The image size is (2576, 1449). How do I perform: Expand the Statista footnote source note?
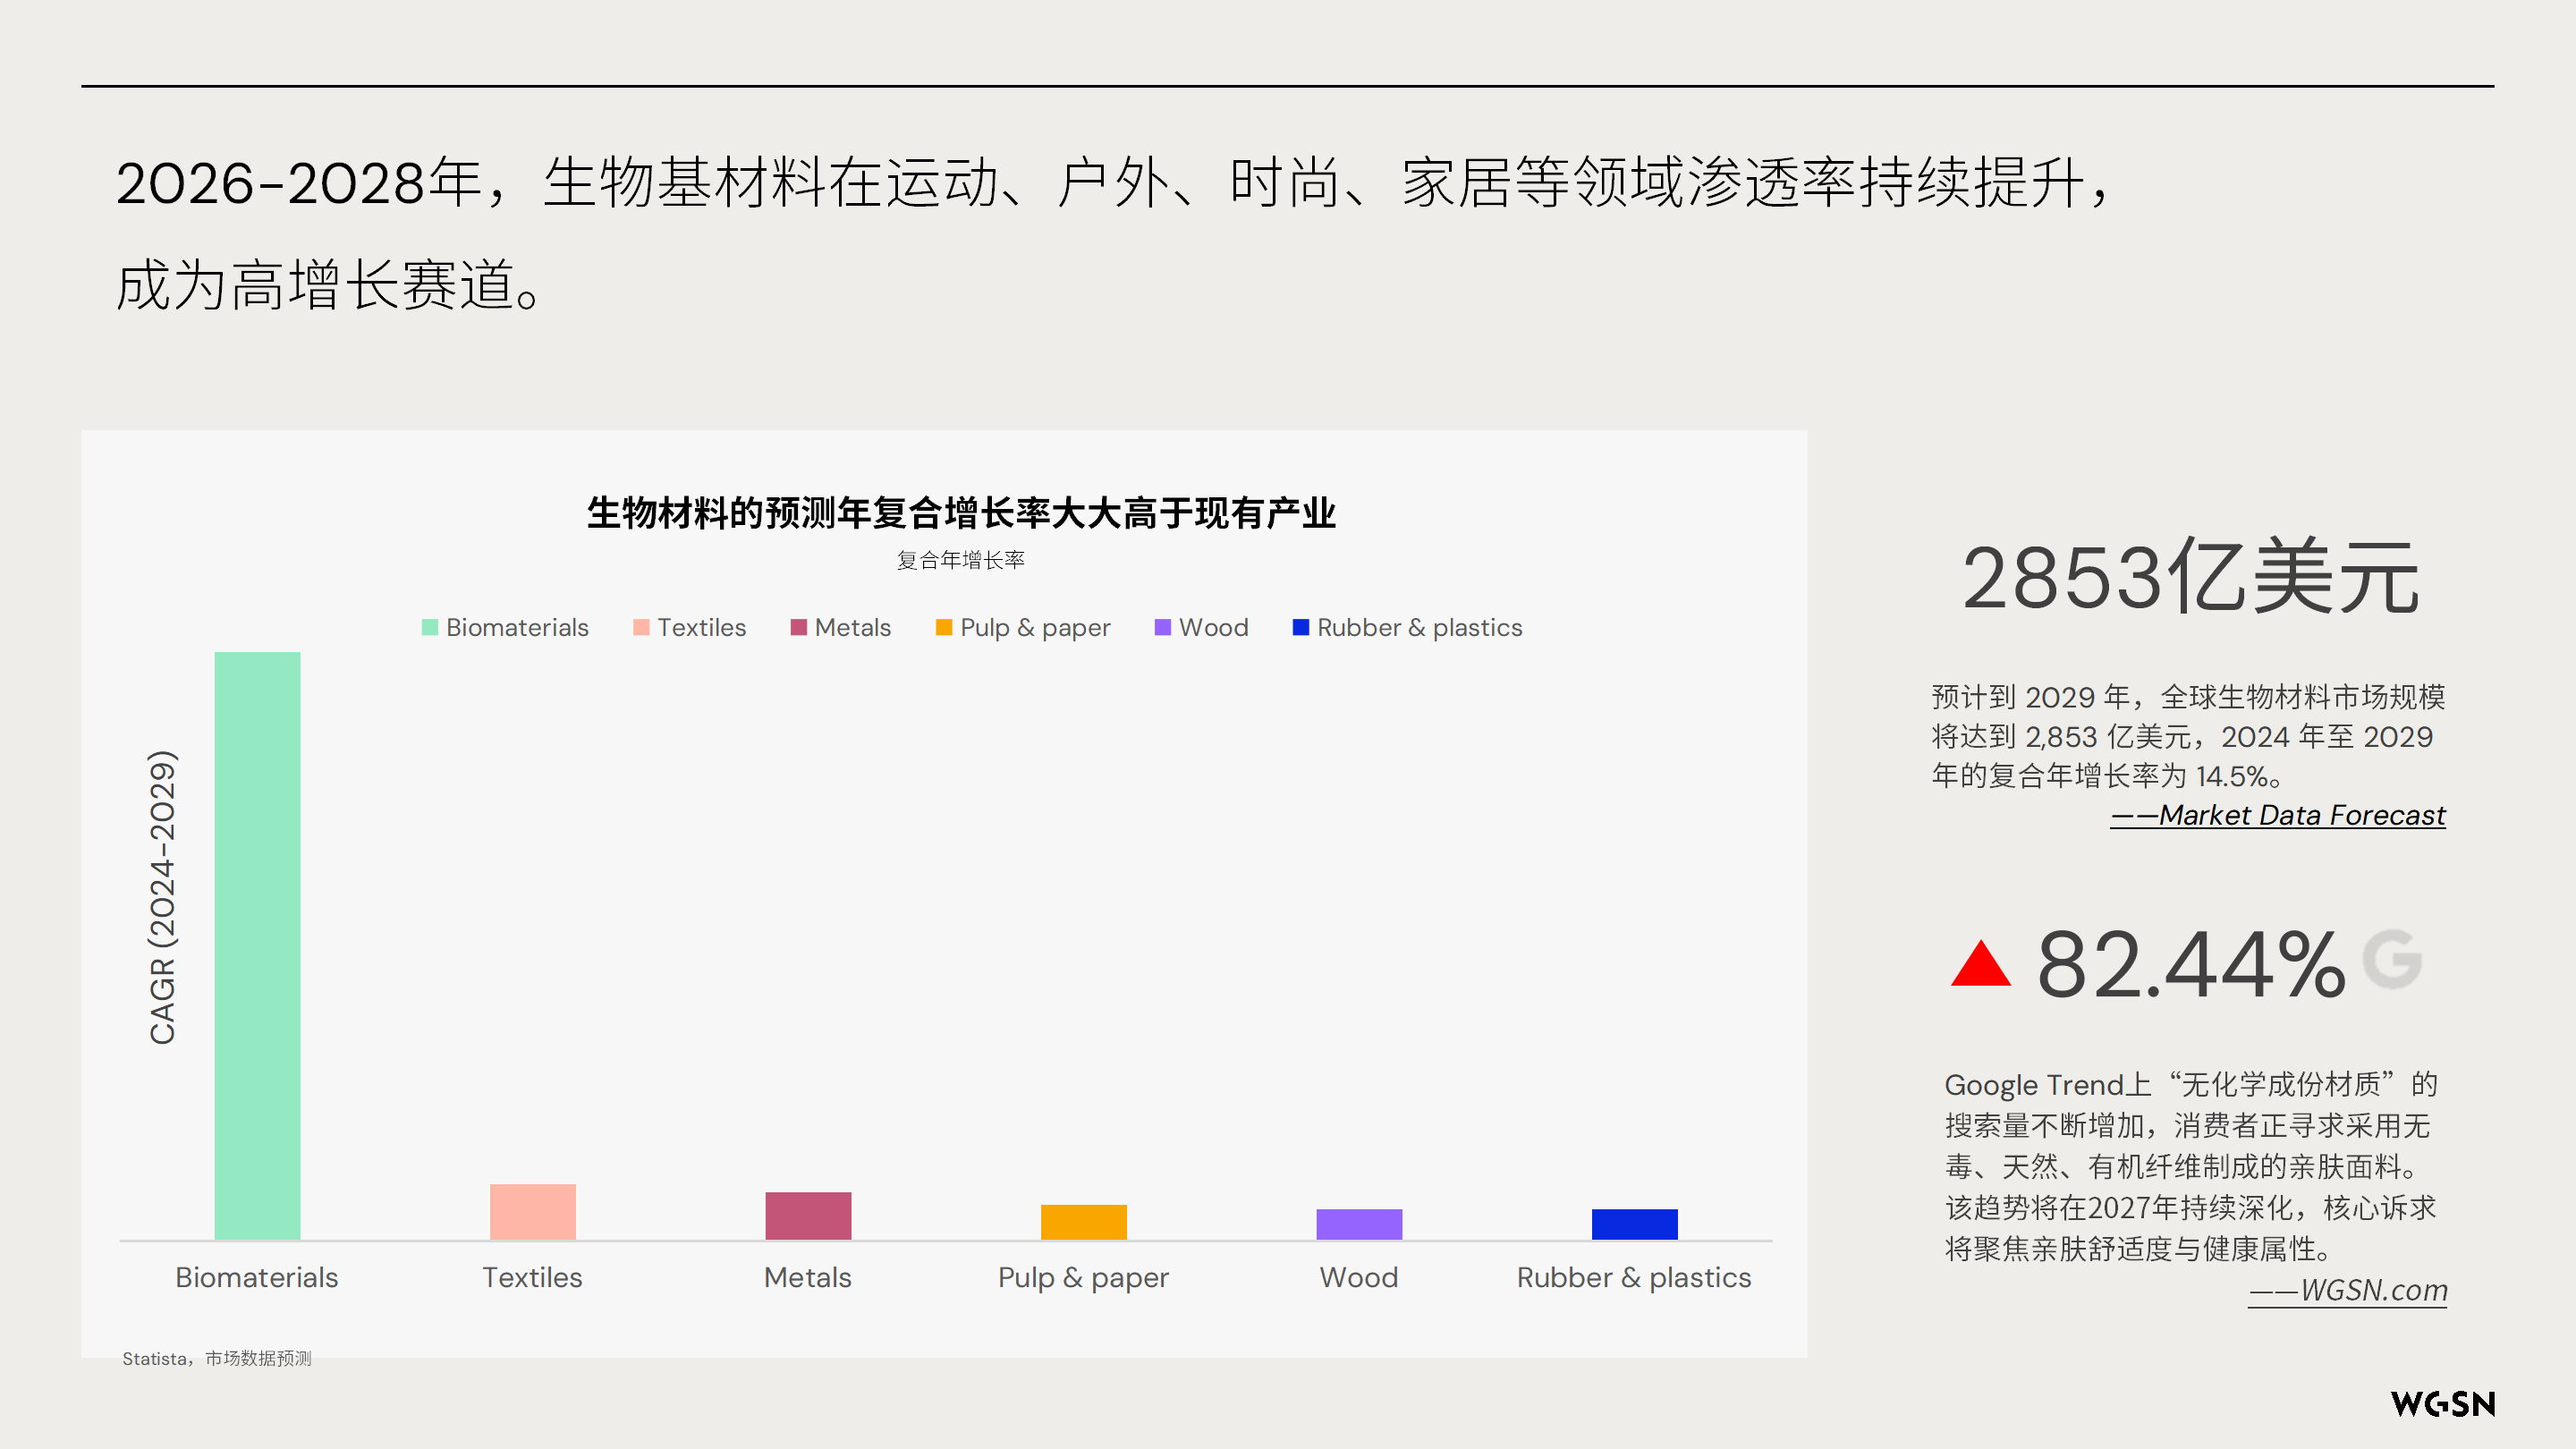[x=216, y=1358]
